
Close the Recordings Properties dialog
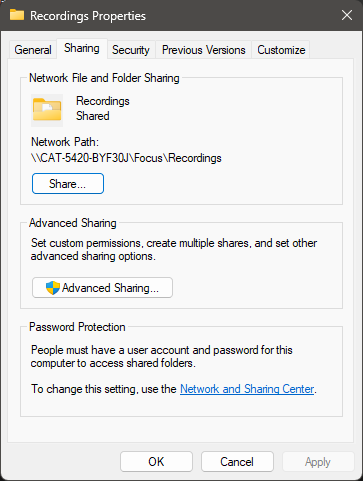[x=347, y=15]
